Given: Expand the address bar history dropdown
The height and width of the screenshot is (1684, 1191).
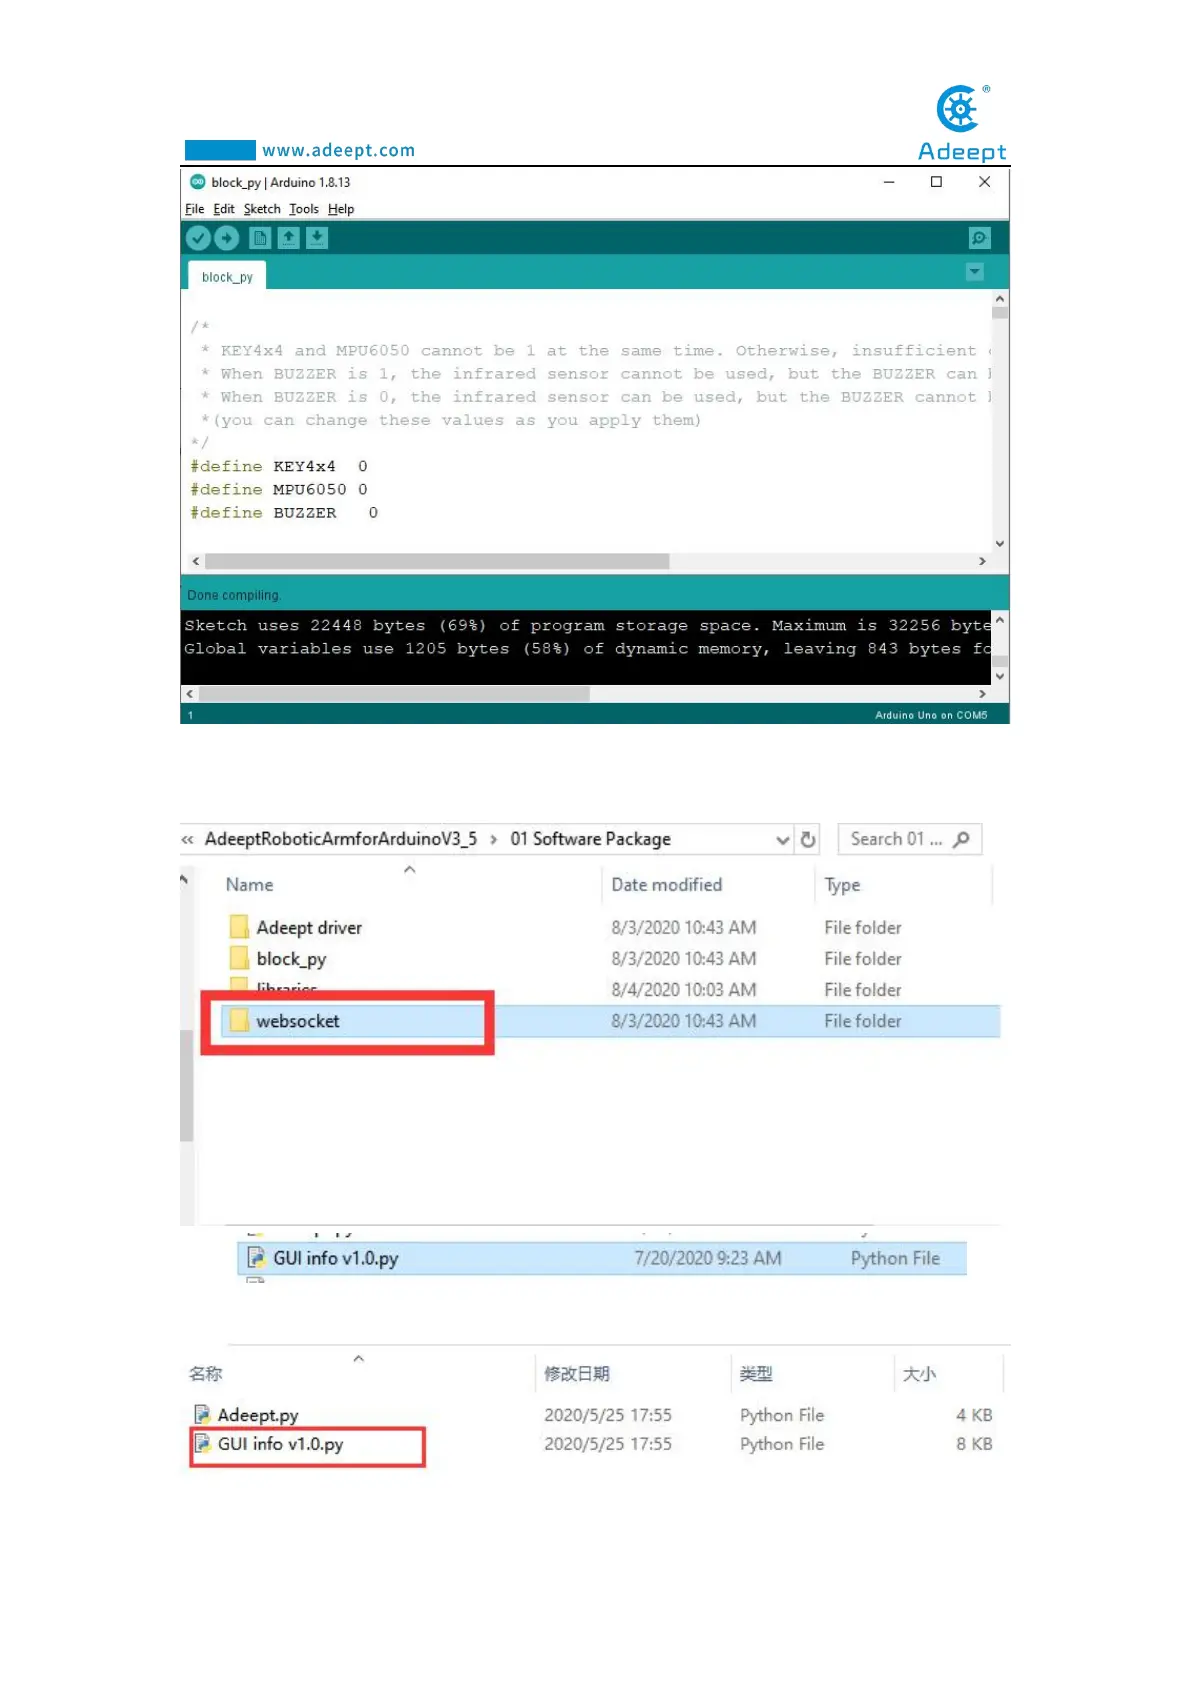Looking at the screenshot, I should (x=783, y=840).
